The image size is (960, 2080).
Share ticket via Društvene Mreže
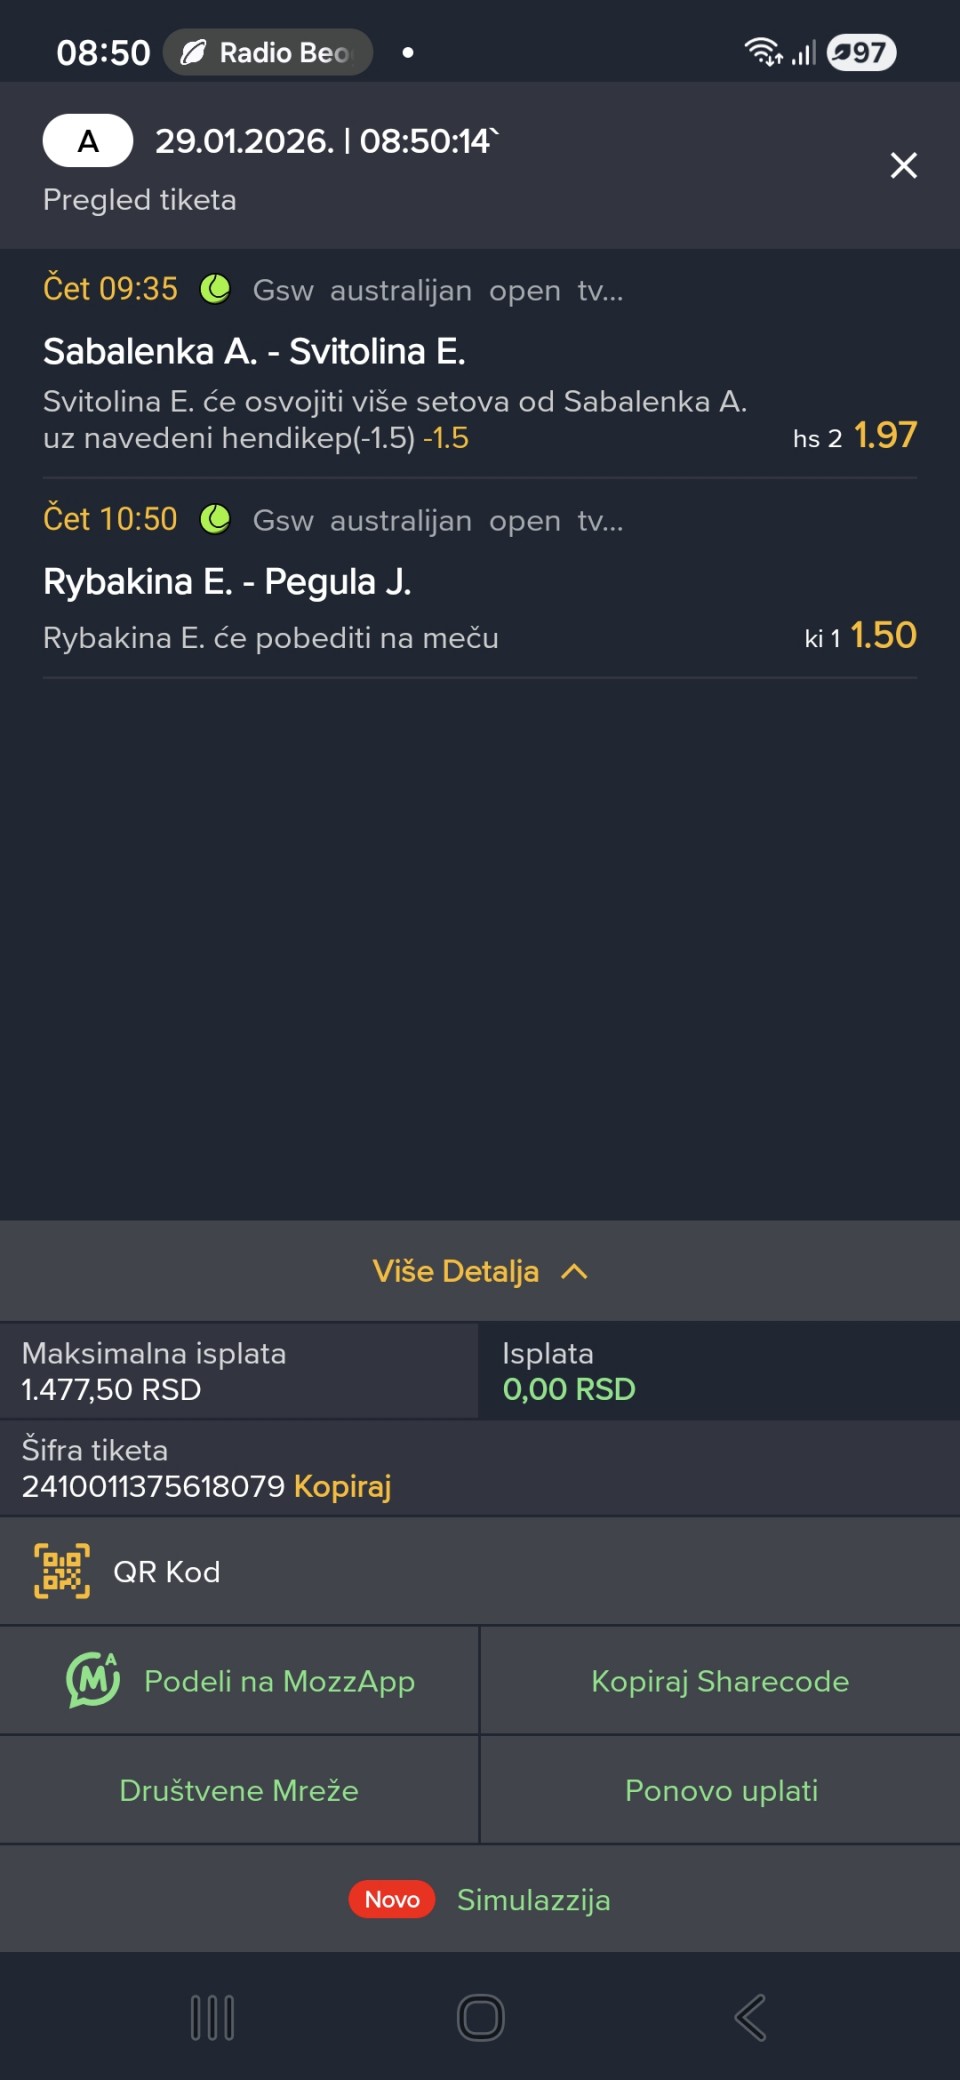[x=239, y=1790]
